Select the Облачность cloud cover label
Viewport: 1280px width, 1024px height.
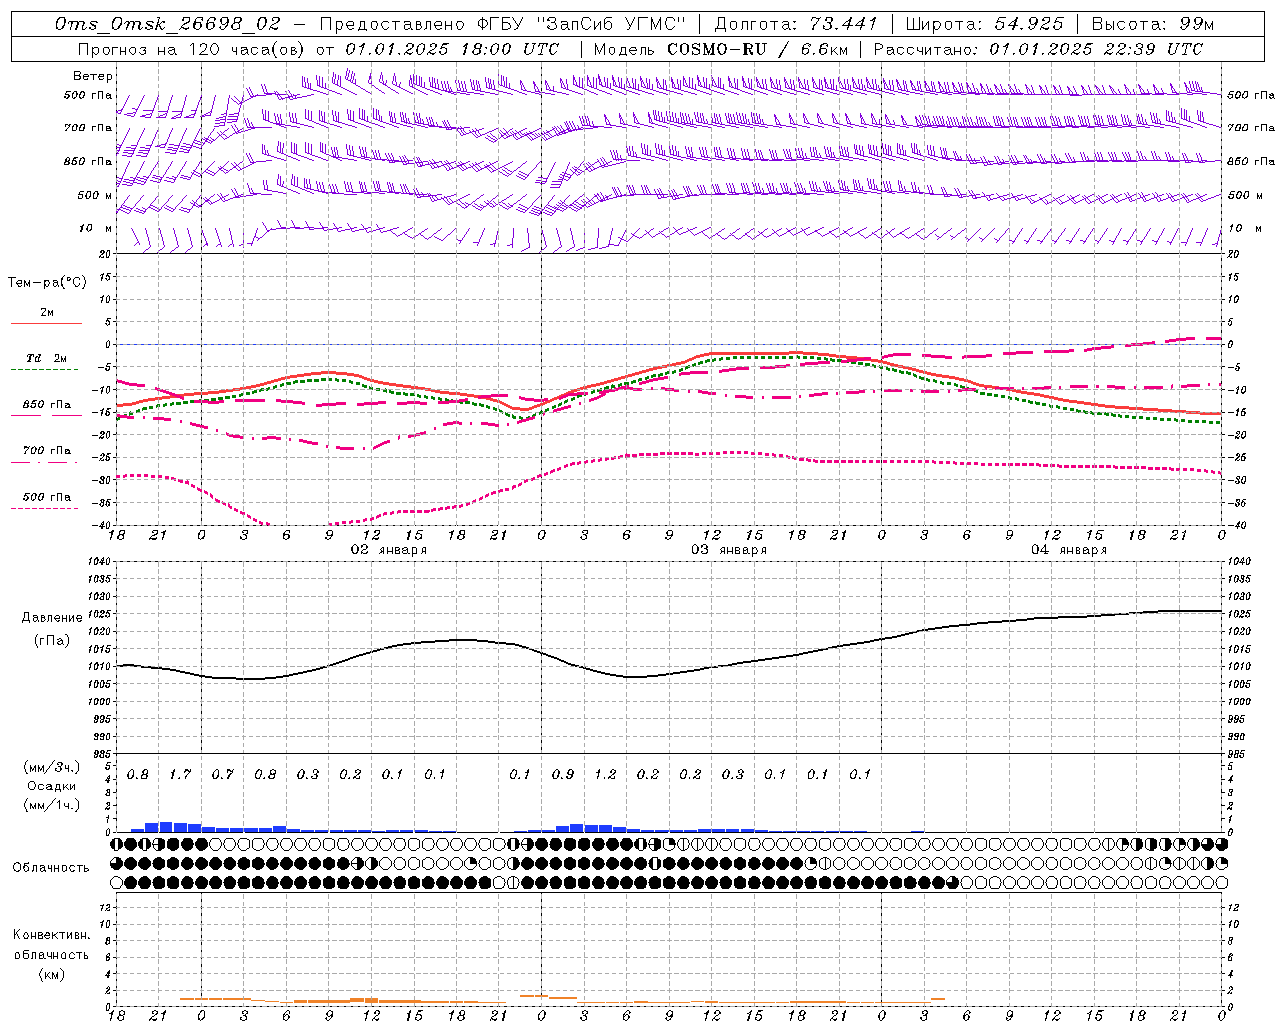[x=51, y=867]
